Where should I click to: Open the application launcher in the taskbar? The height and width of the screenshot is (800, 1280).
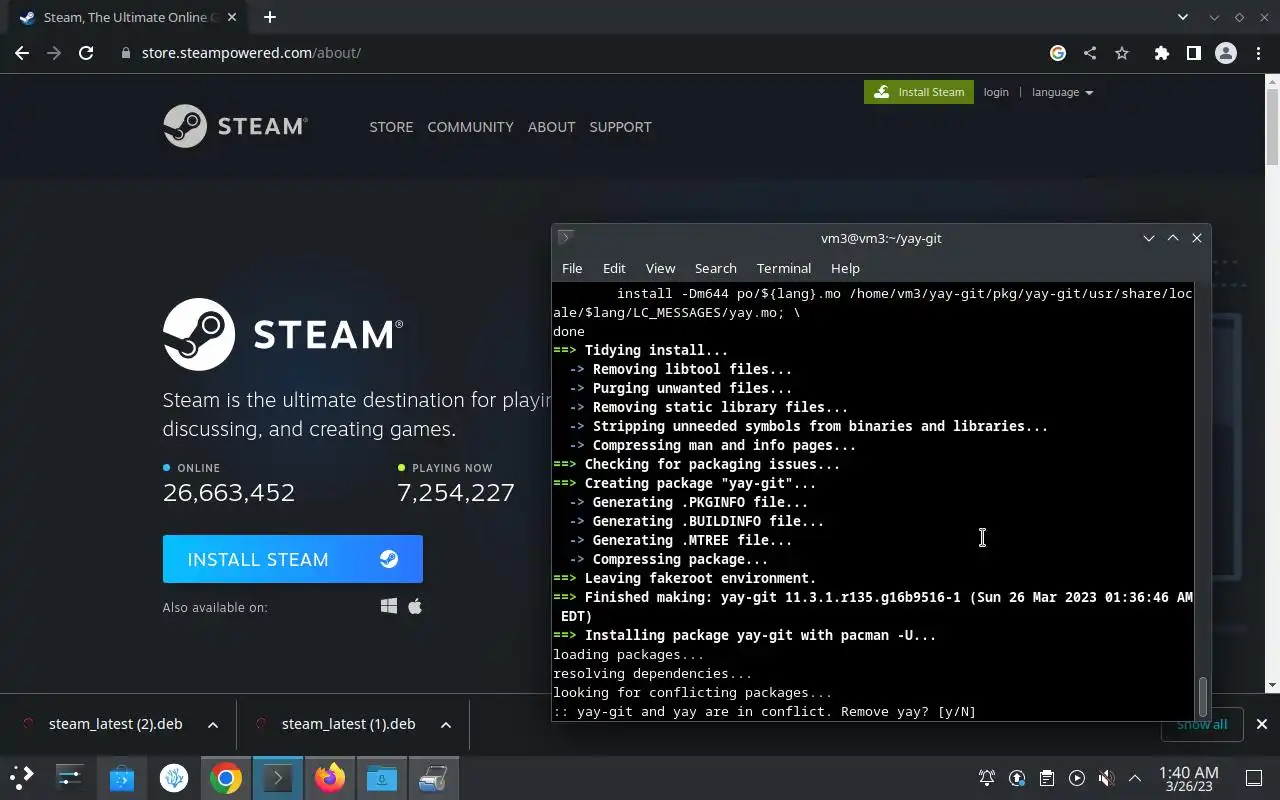(x=22, y=776)
